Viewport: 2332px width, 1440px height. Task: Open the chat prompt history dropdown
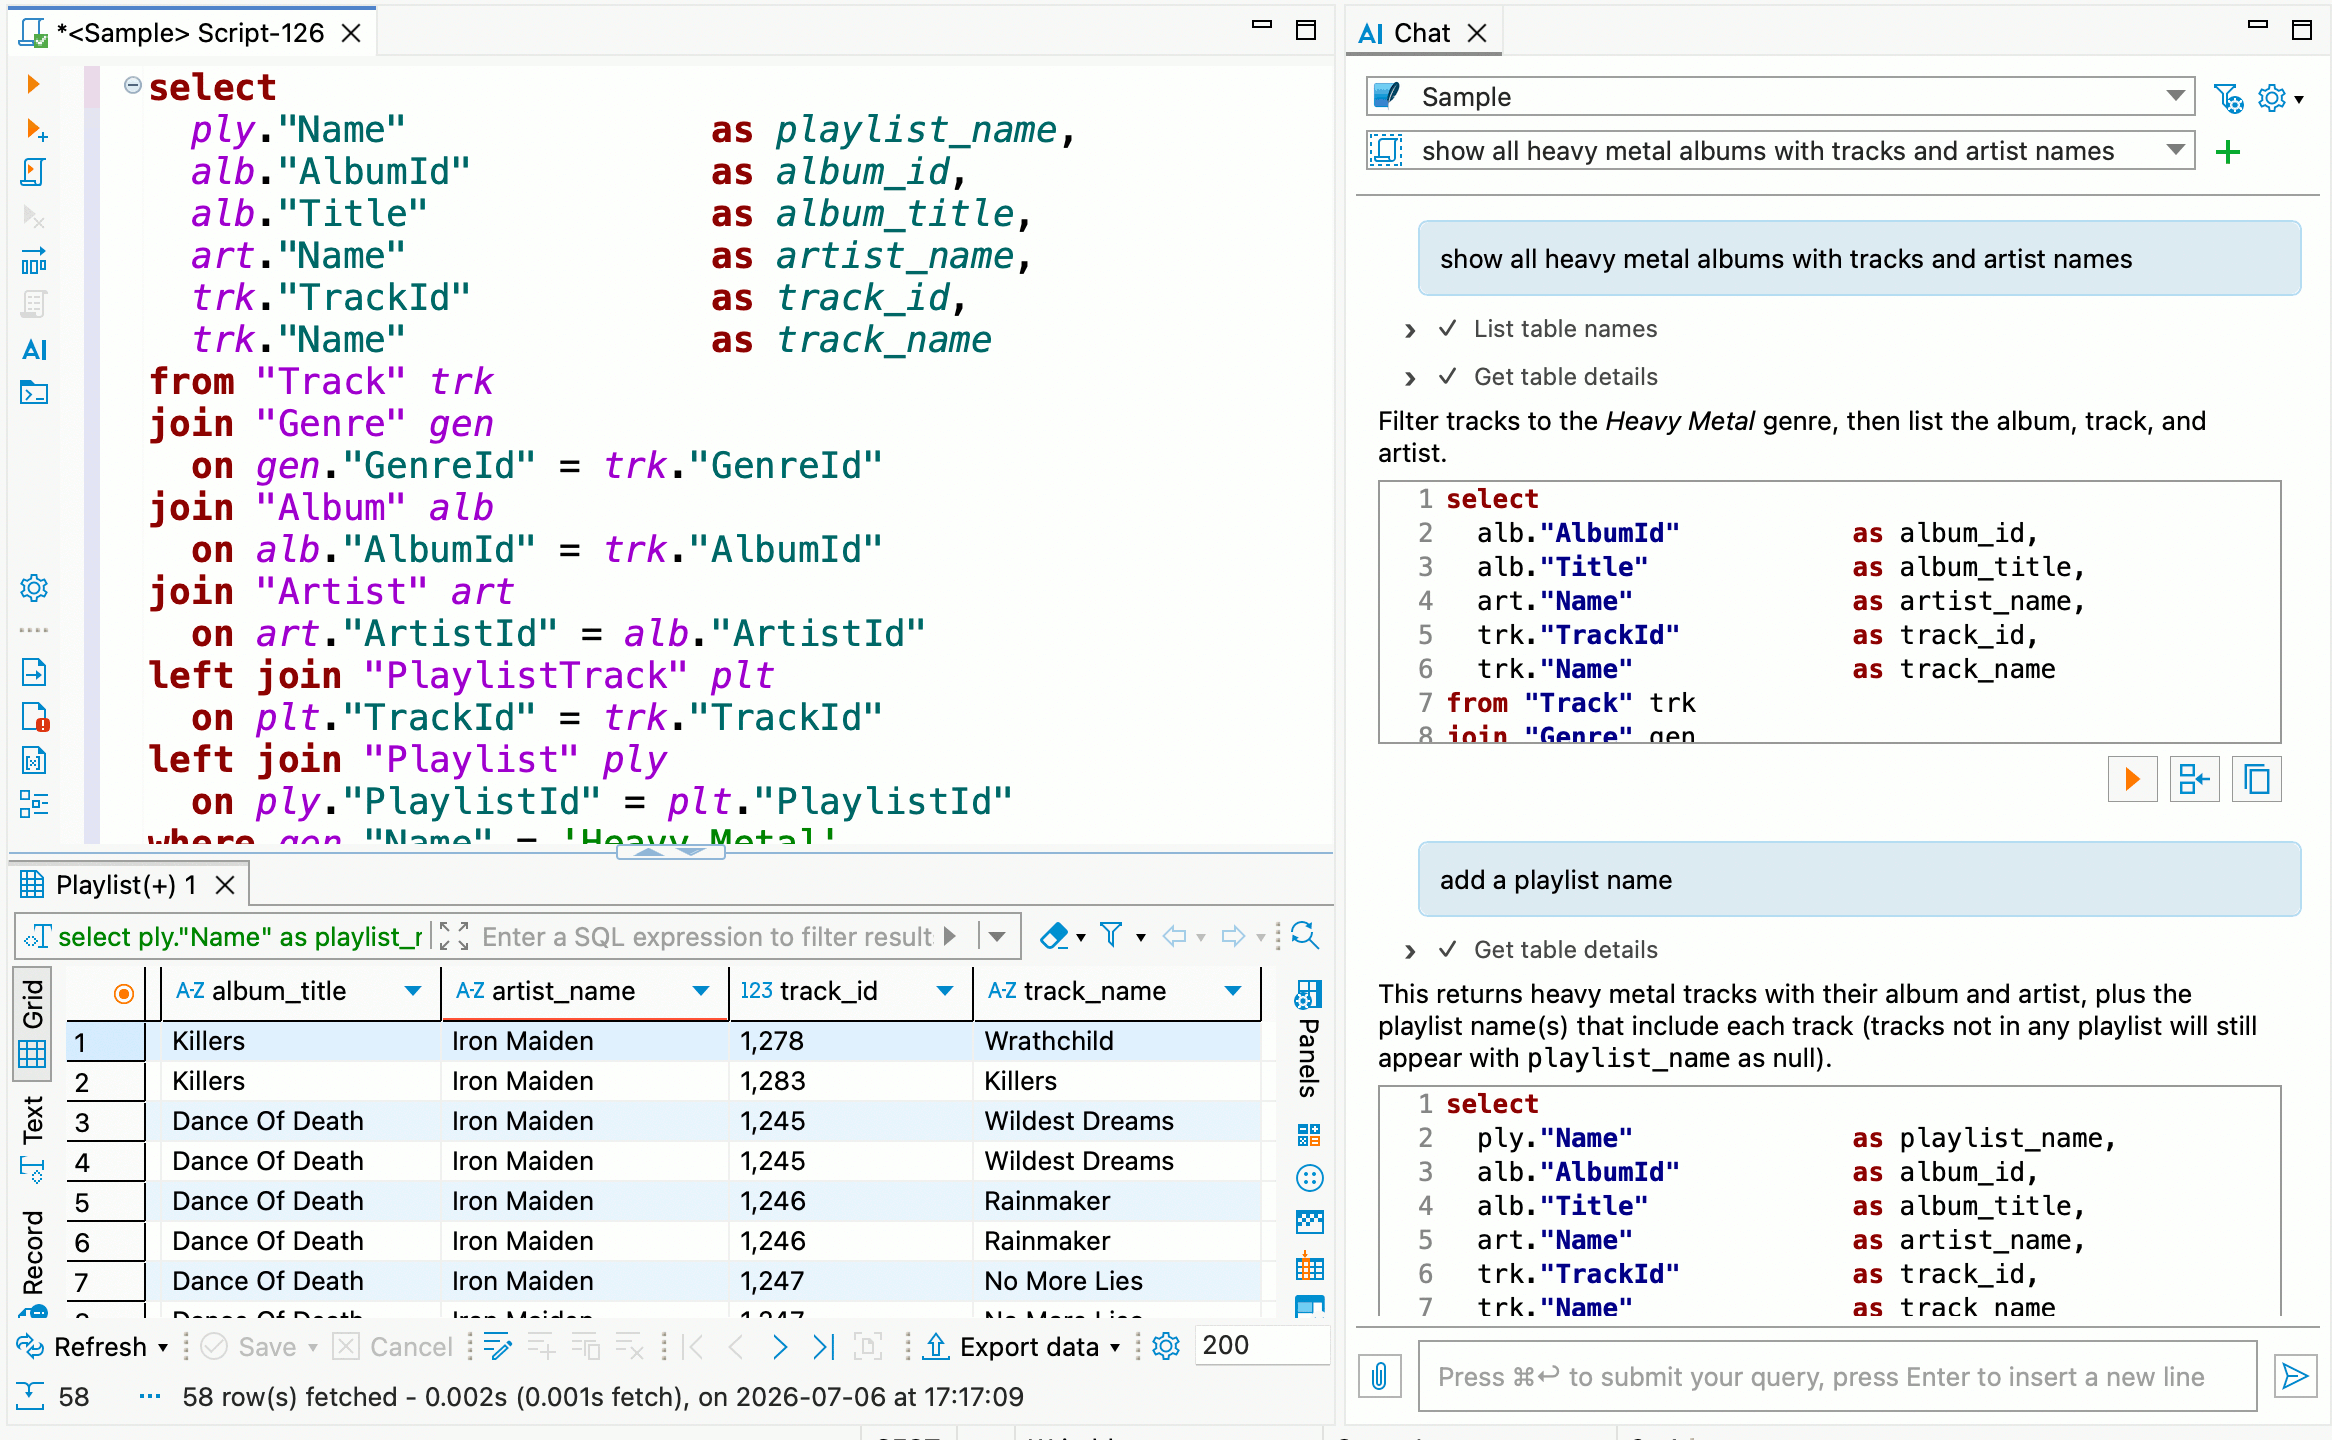pyautogui.click(x=2175, y=150)
